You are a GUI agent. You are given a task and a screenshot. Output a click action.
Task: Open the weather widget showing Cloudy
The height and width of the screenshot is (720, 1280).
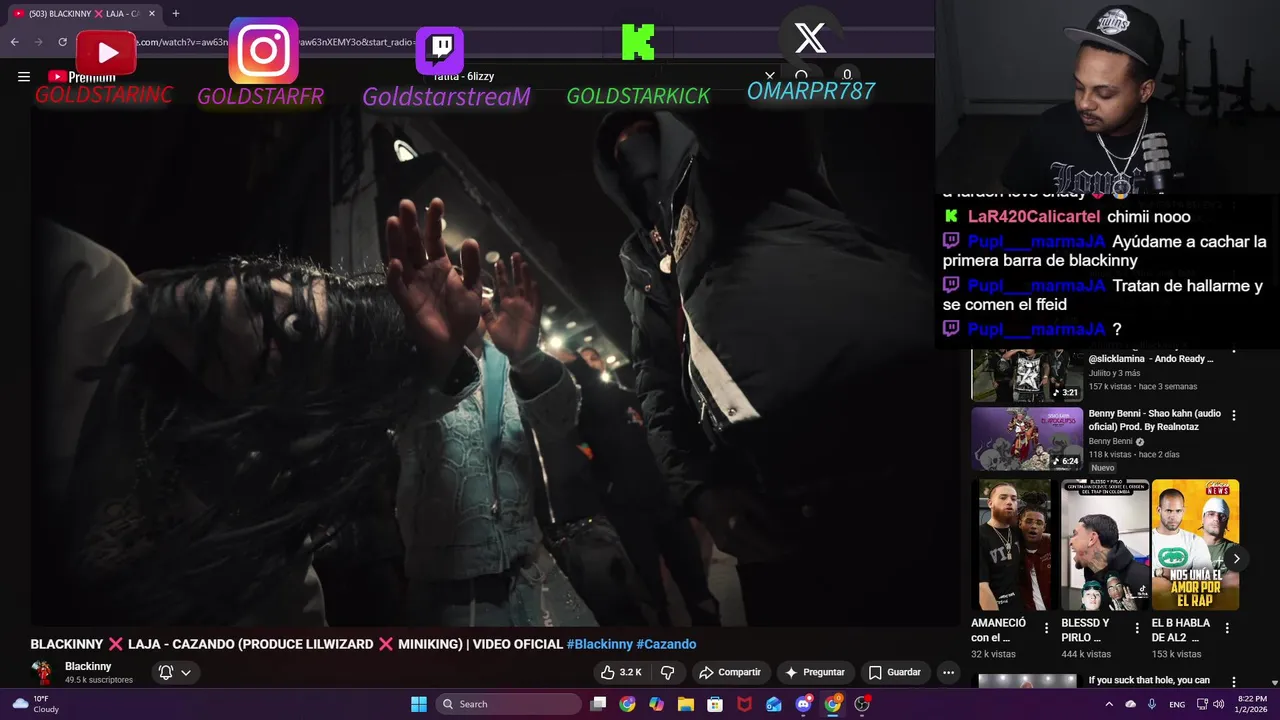[x=36, y=704]
